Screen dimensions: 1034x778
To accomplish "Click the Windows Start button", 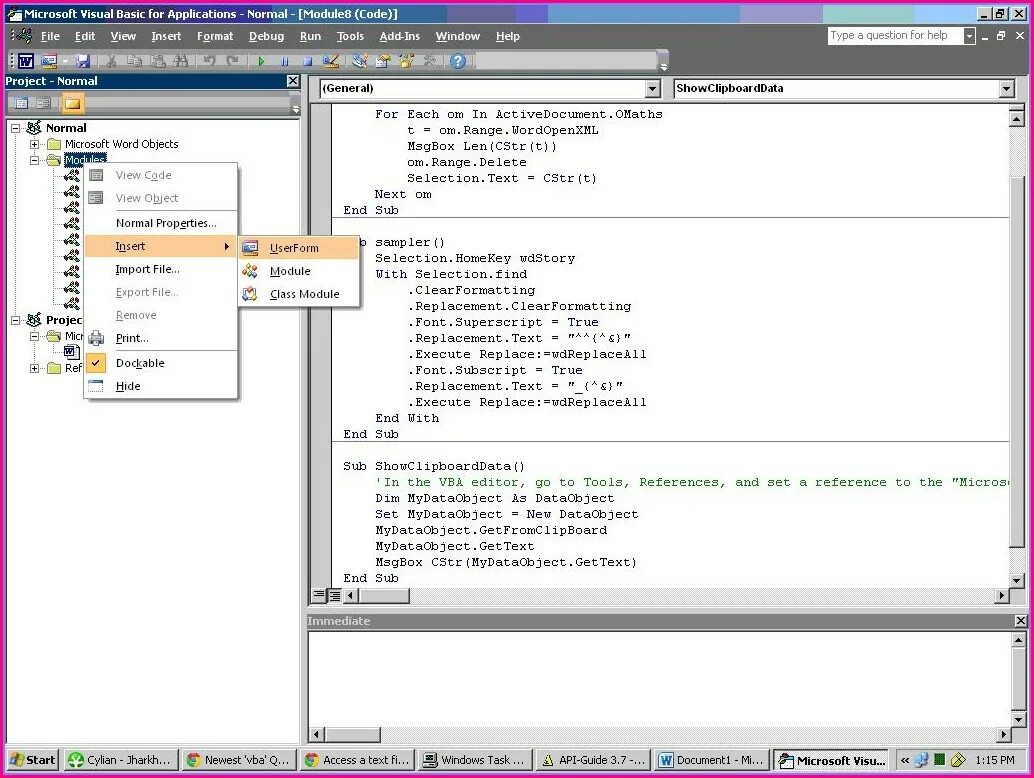I will [33, 760].
